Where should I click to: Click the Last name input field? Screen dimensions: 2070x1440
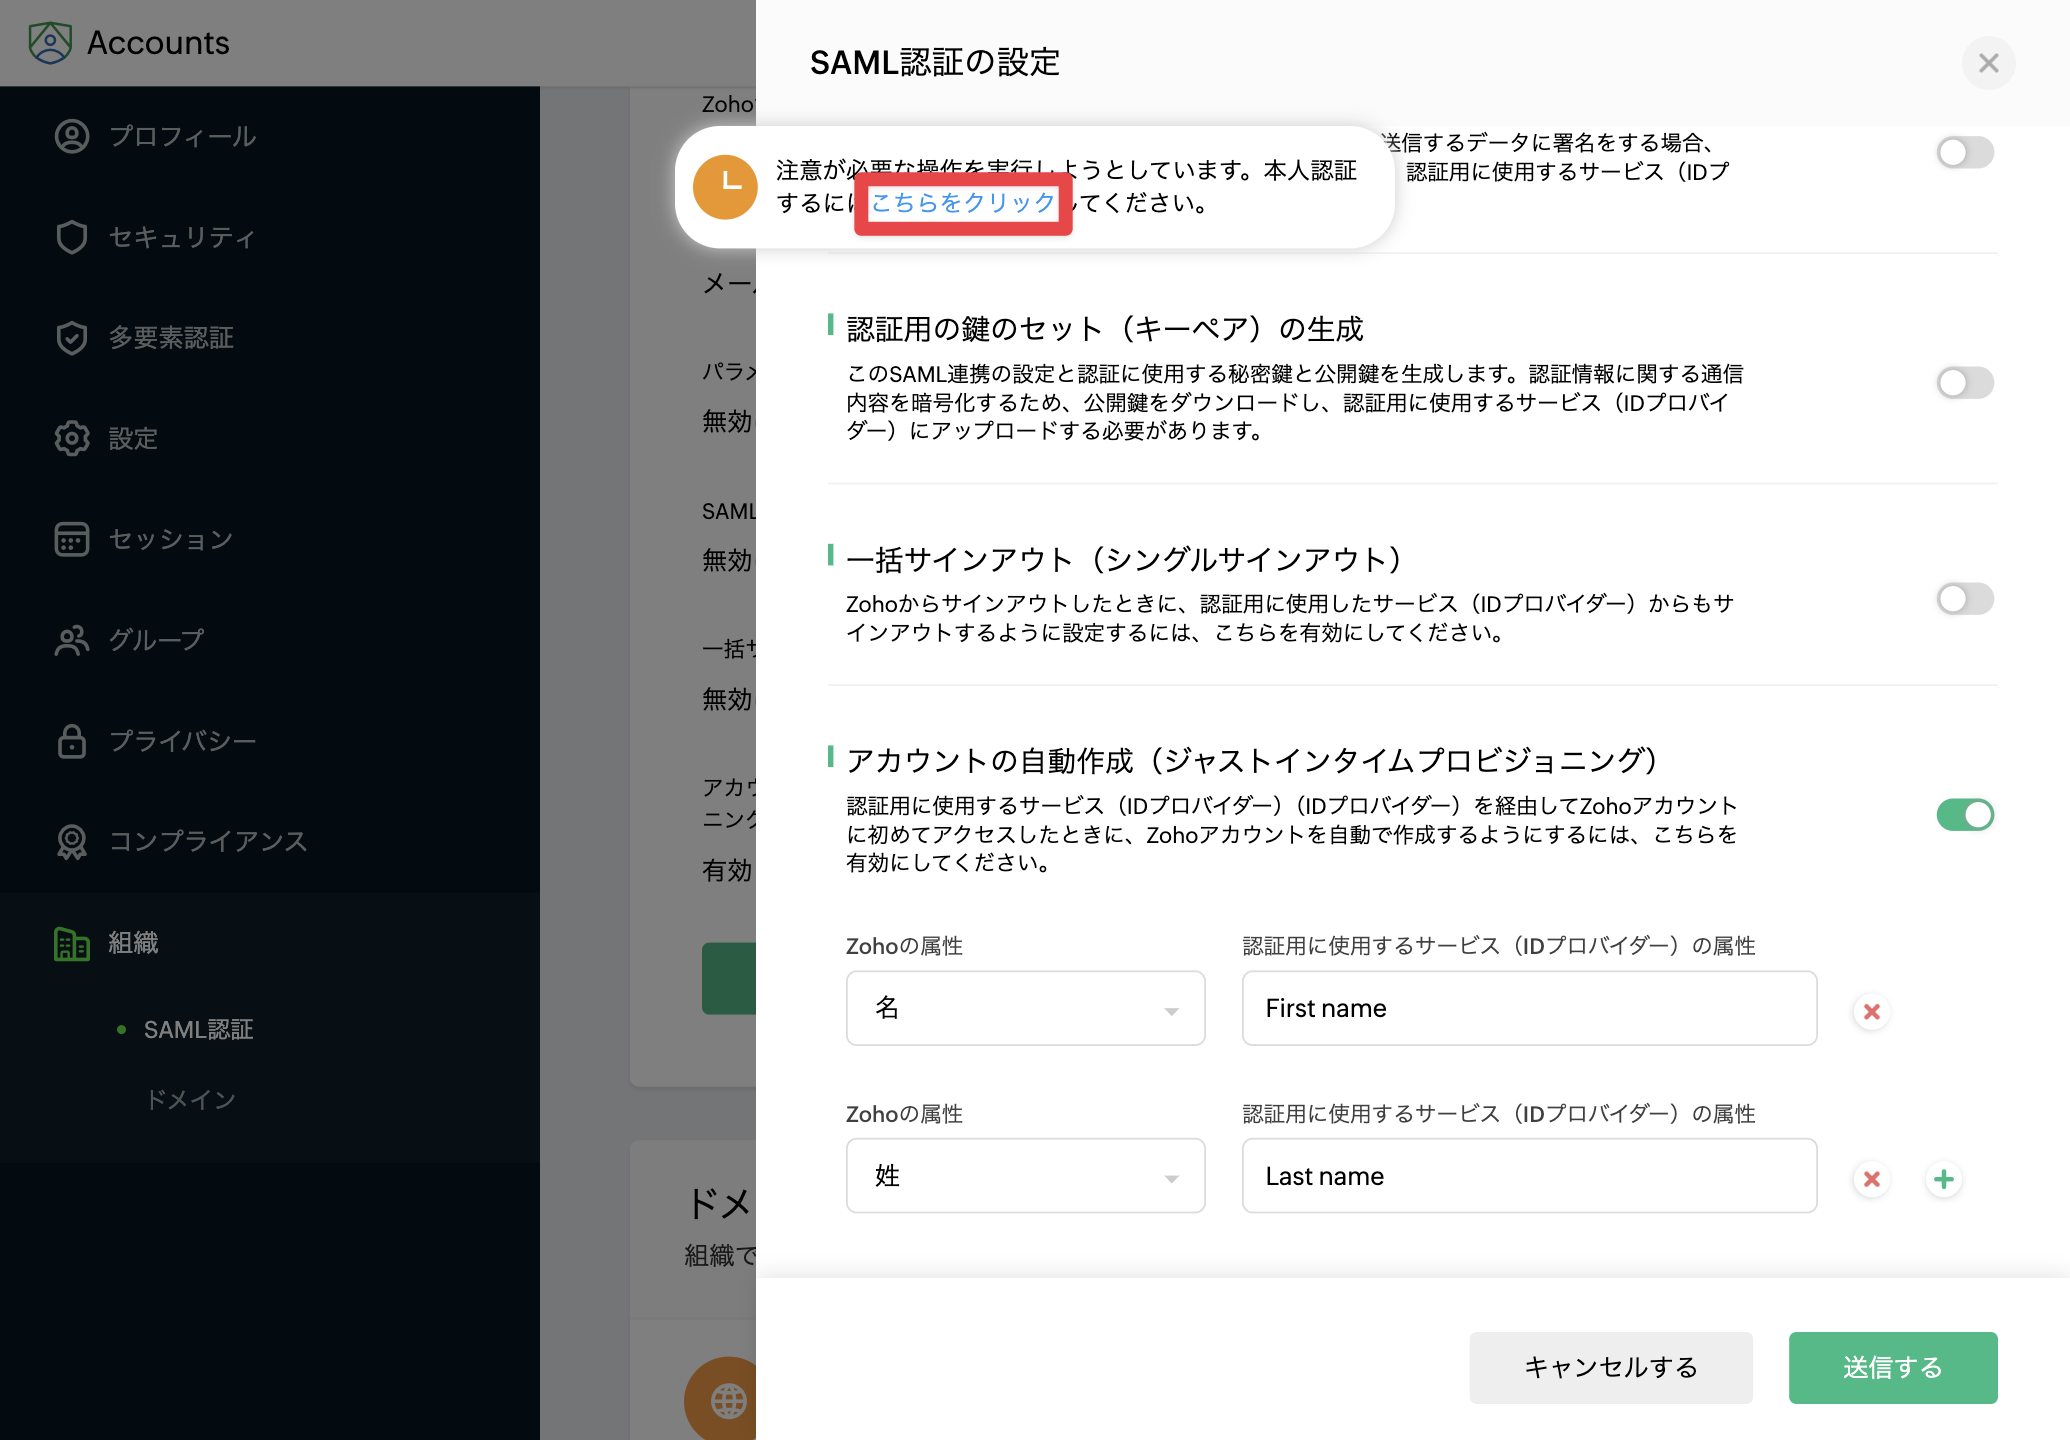pyautogui.click(x=1529, y=1176)
